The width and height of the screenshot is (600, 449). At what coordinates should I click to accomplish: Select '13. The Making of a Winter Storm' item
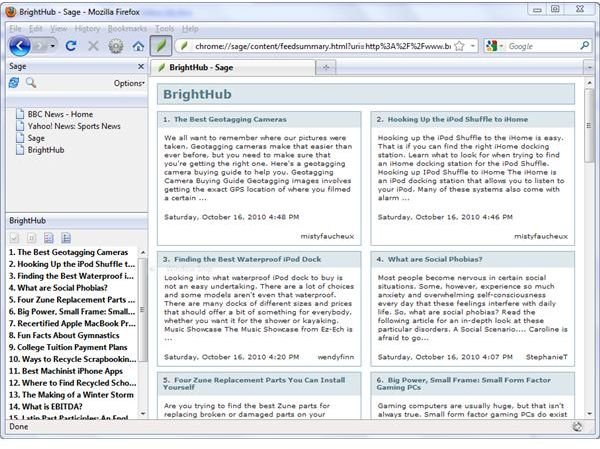(71, 395)
